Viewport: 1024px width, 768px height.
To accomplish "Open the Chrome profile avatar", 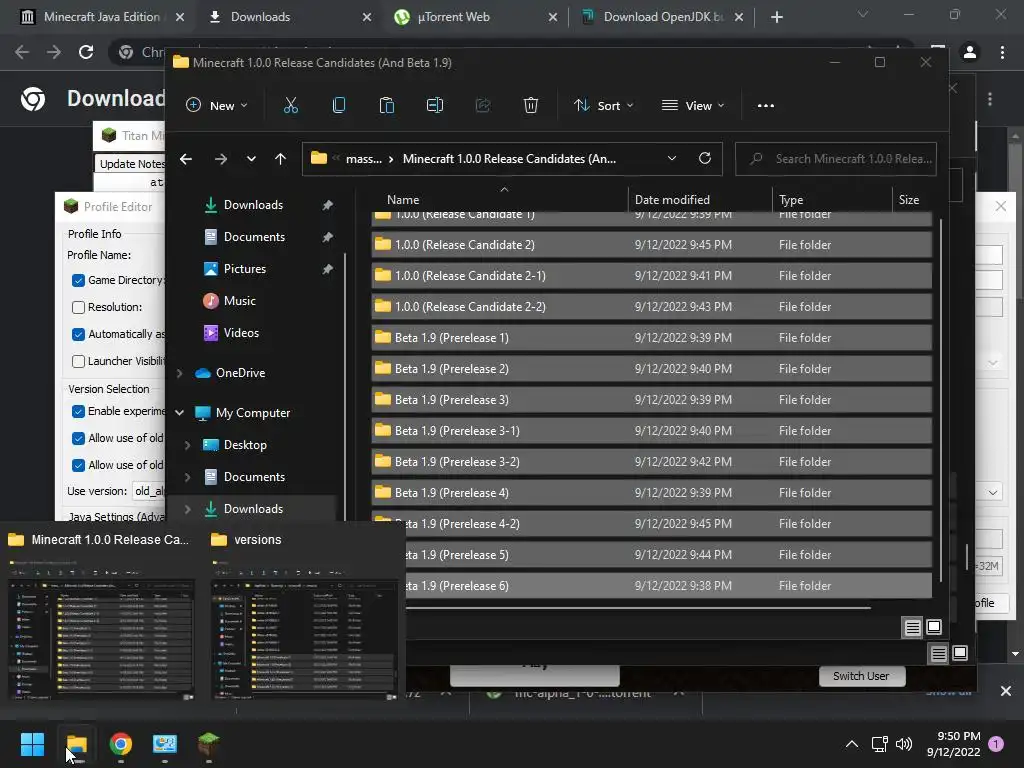I will tap(970, 52).
